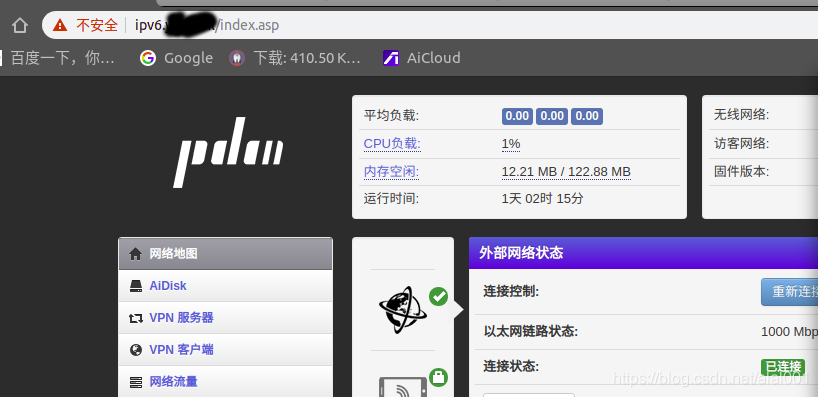Open VPN 客户端 in the sidebar menu
This screenshot has height=397, width=818.
click(225, 350)
